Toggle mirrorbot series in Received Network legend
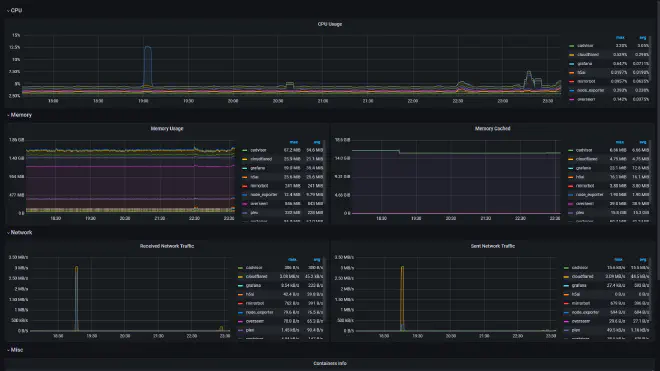Screen dimensions: 660x371 pyautogui.click(x=255, y=303)
